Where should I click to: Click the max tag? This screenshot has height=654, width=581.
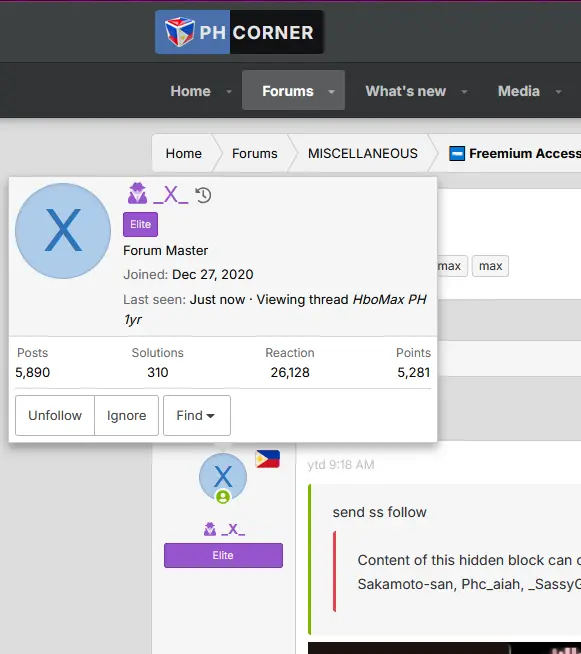[490, 266]
